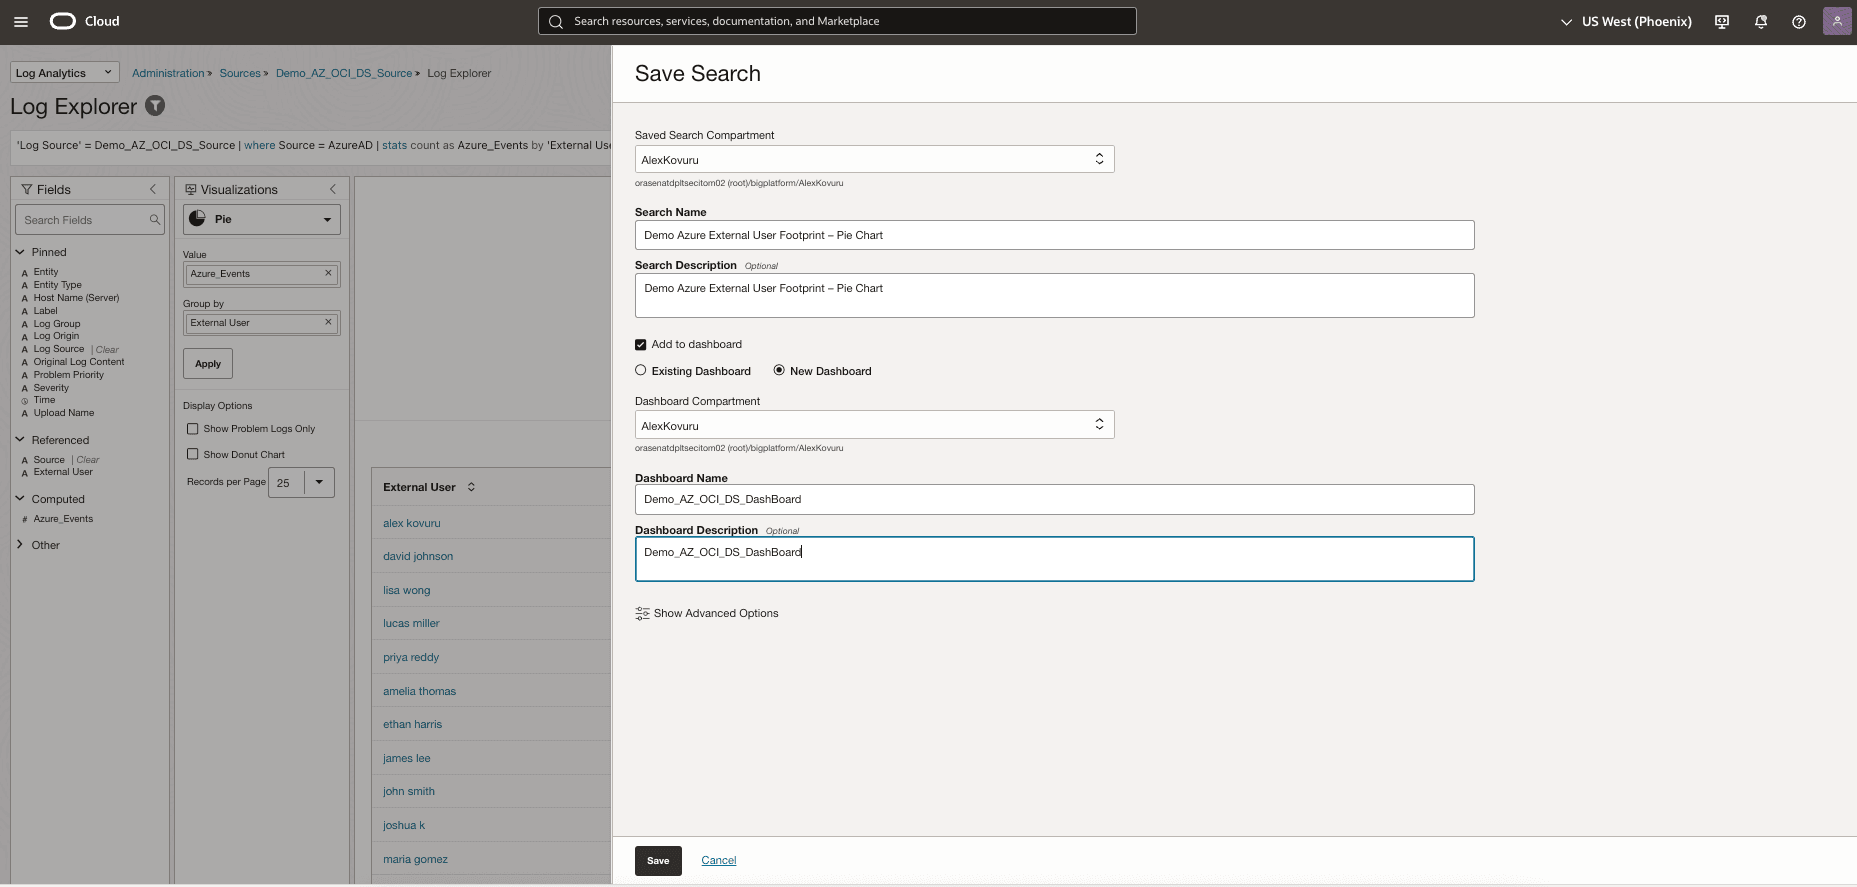1857x887 pixels.
Task: Open the Log Analytics menu selector
Action: [64, 73]
